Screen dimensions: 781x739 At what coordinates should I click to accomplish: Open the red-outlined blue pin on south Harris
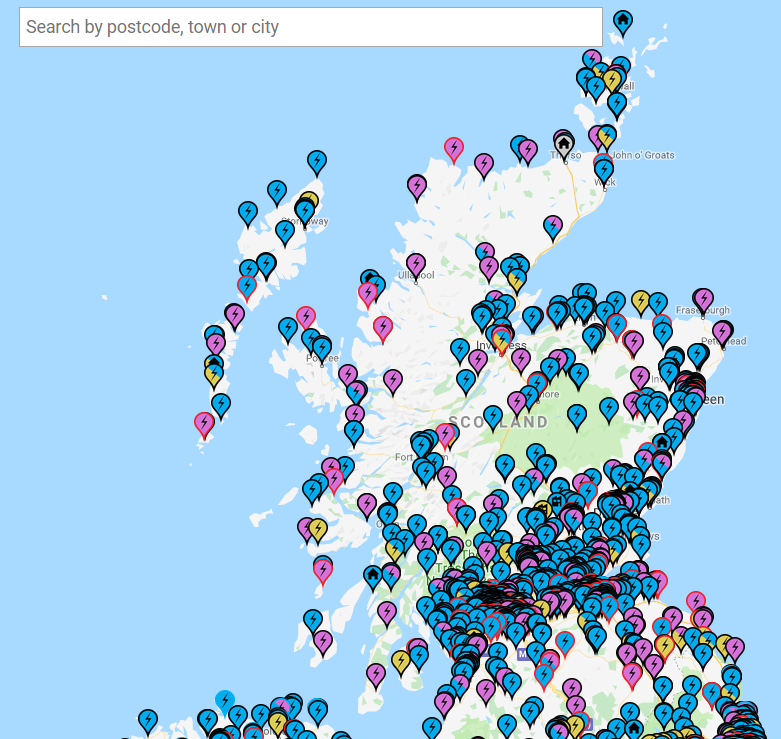tap(247, 288)
